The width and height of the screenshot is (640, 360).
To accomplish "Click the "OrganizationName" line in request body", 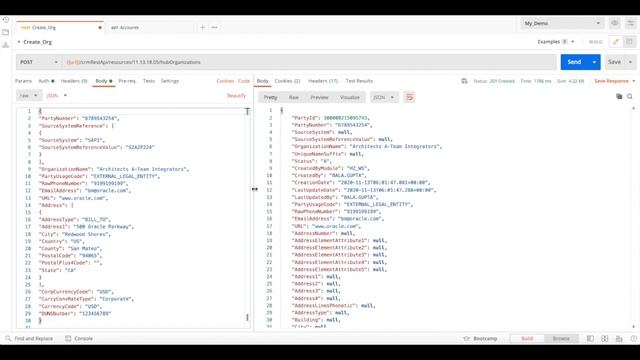I will (x=114, y=169).
